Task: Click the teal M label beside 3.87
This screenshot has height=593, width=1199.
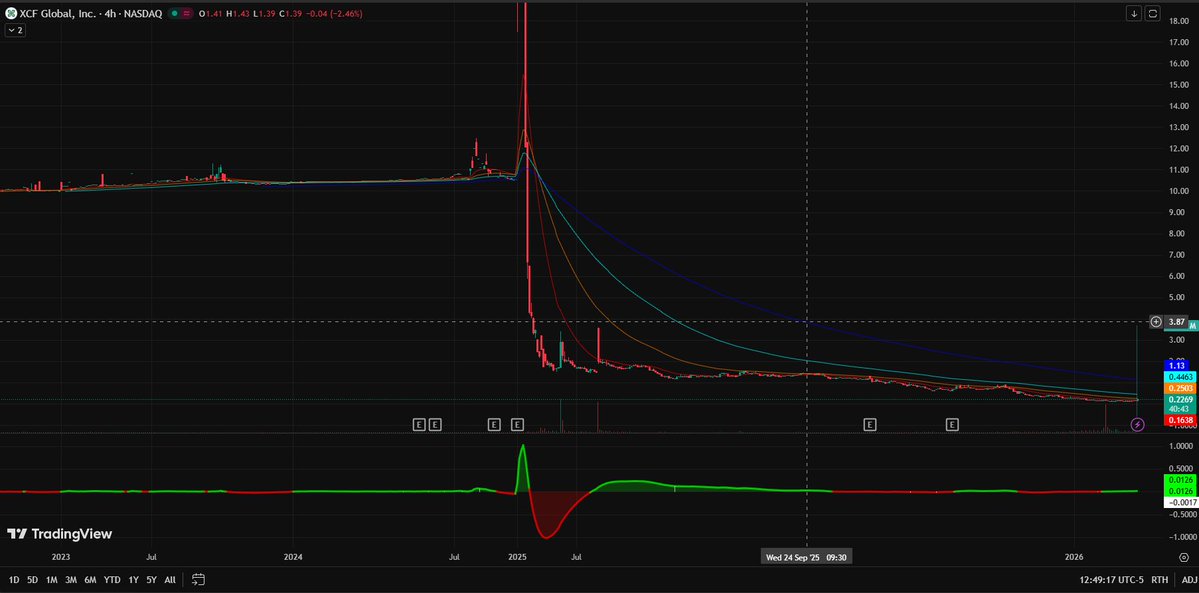Action: (1192, 326)
